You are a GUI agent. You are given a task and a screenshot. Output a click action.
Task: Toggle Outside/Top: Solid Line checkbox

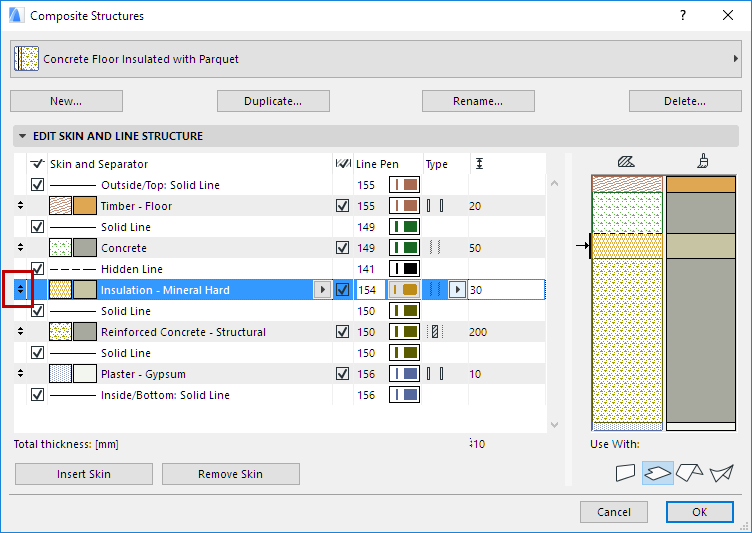click(37, 185)
